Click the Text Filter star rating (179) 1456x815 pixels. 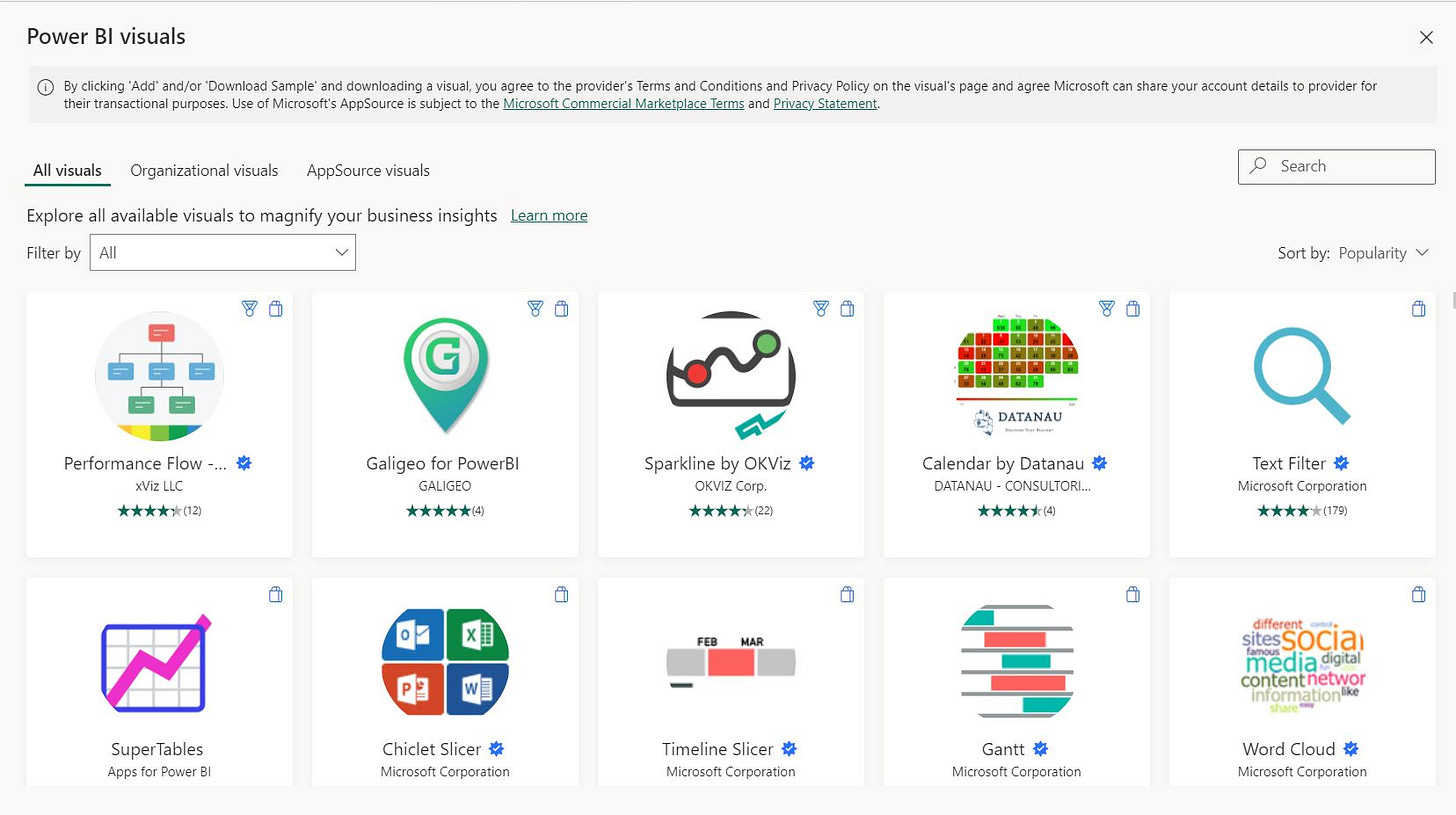coord(1302,511)
